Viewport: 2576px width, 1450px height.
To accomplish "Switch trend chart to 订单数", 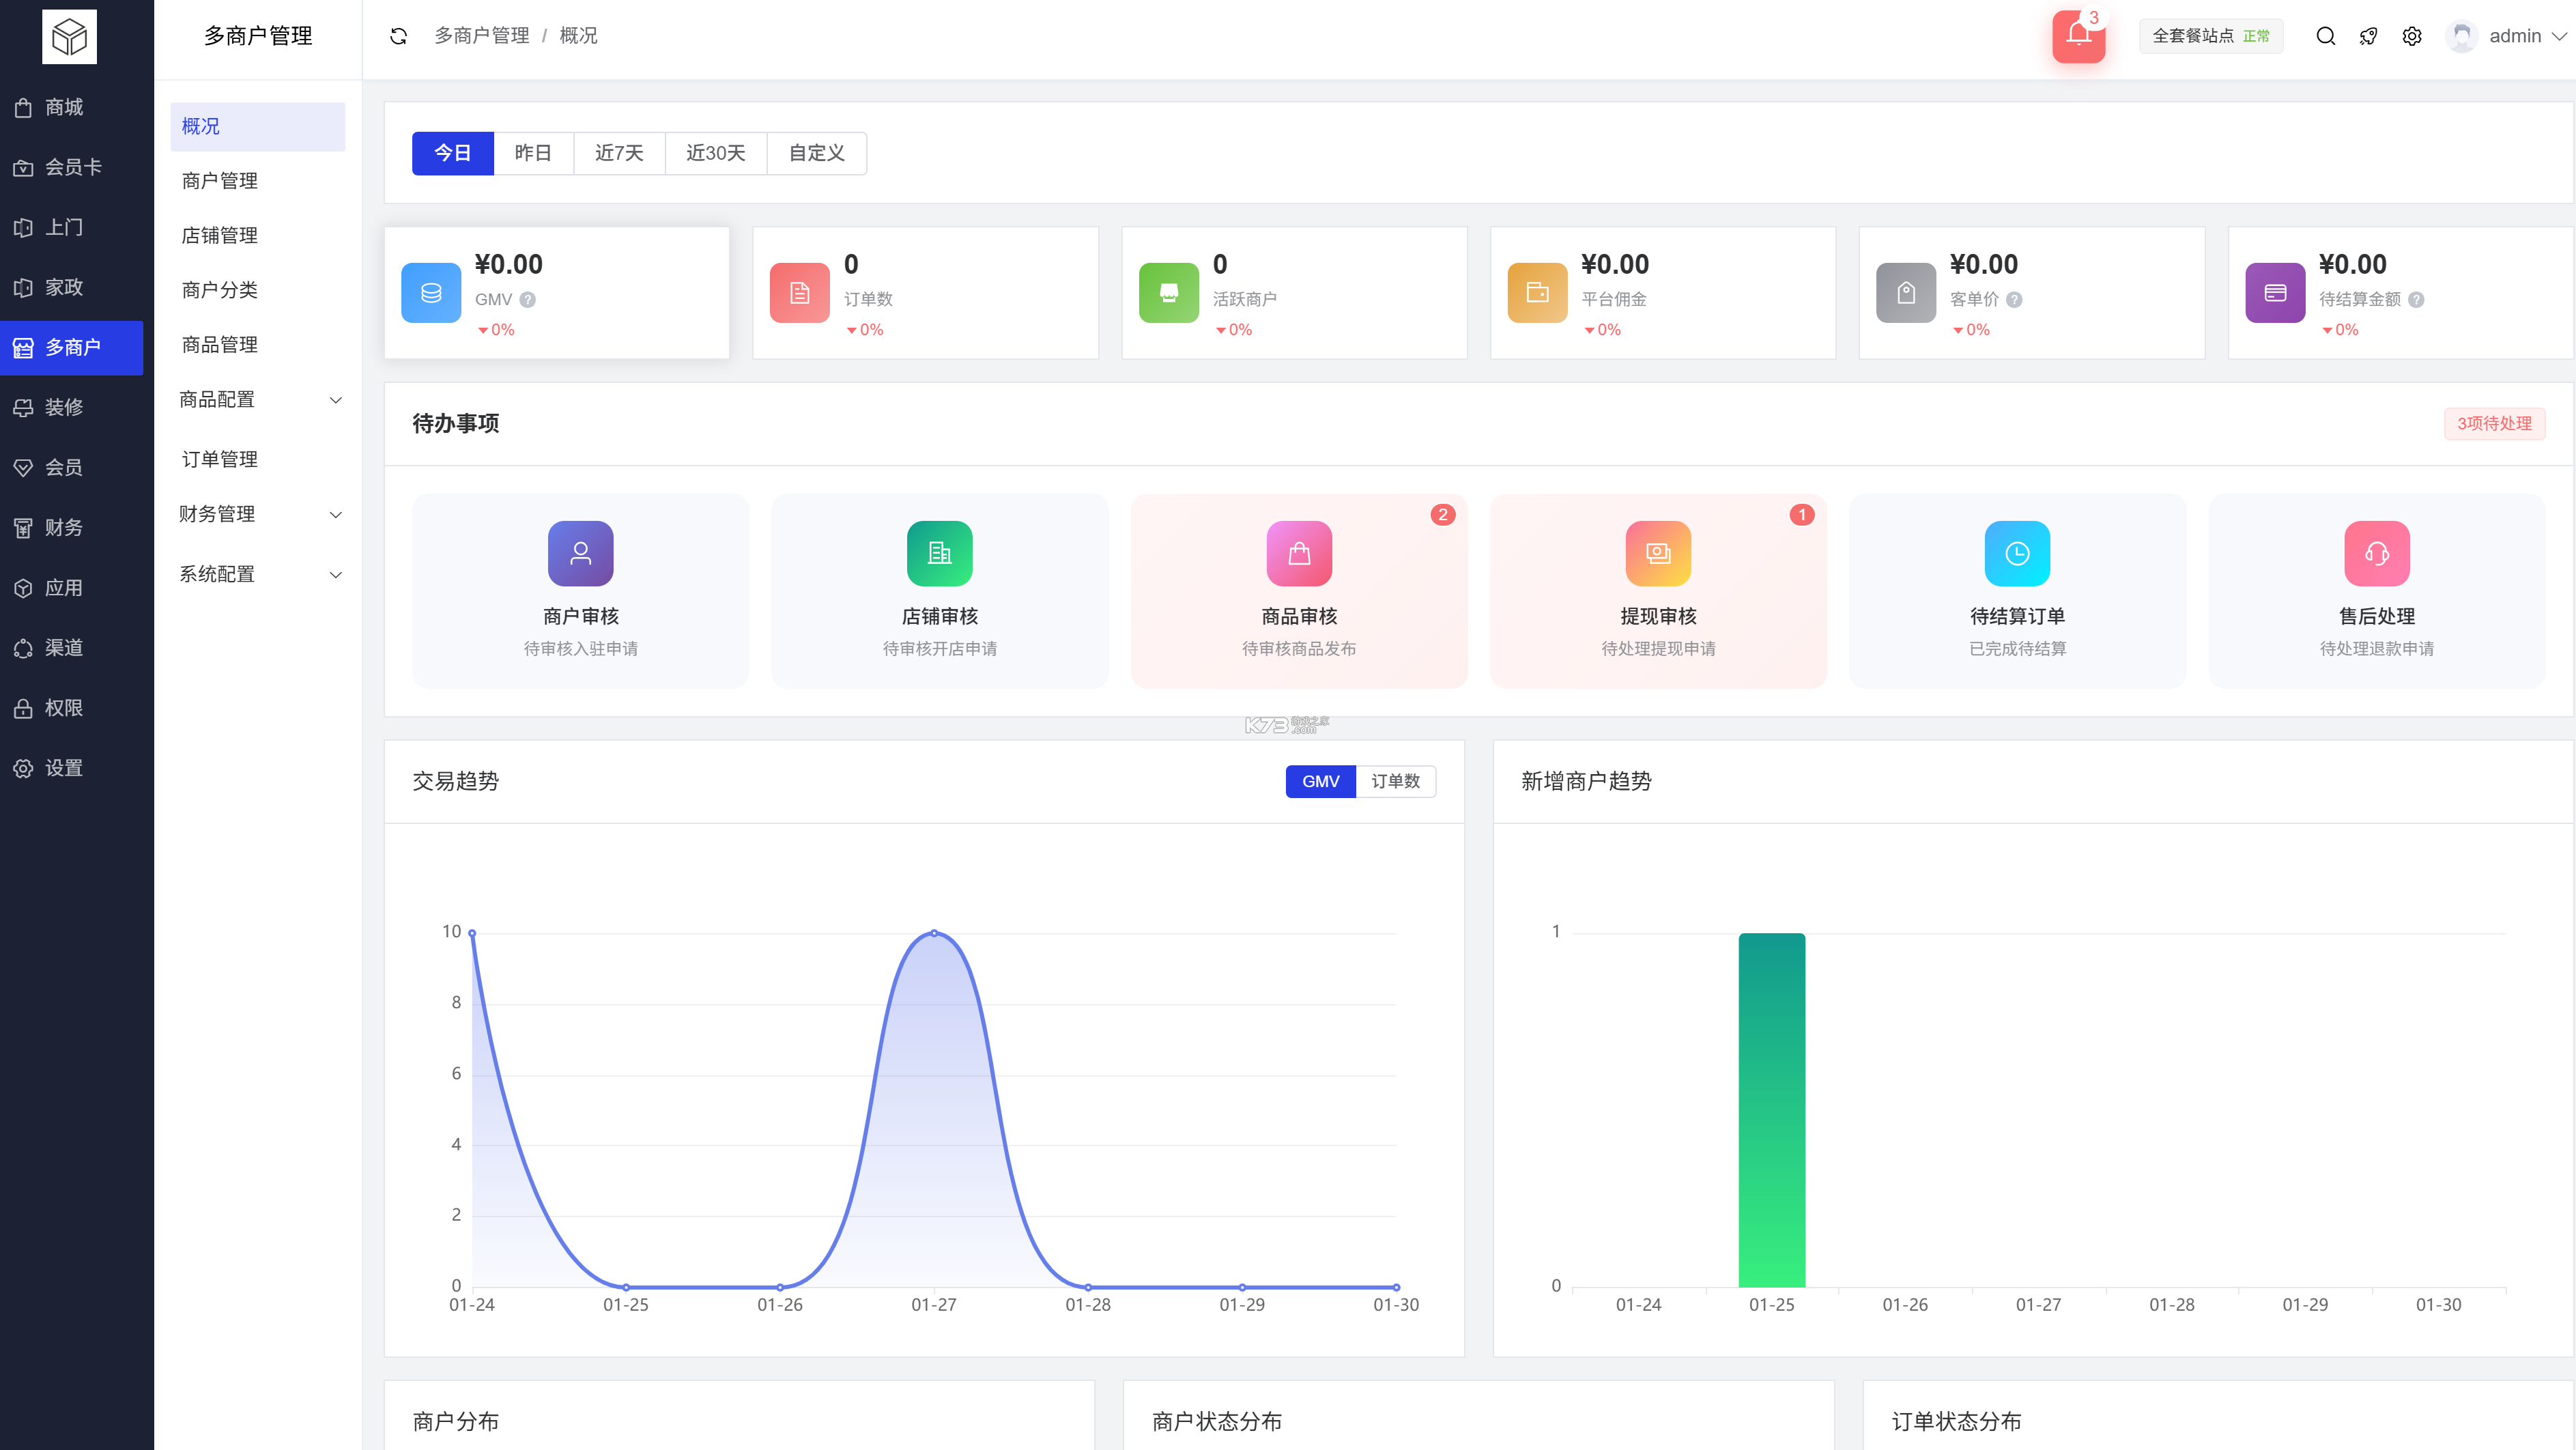I will (1396, 782).
